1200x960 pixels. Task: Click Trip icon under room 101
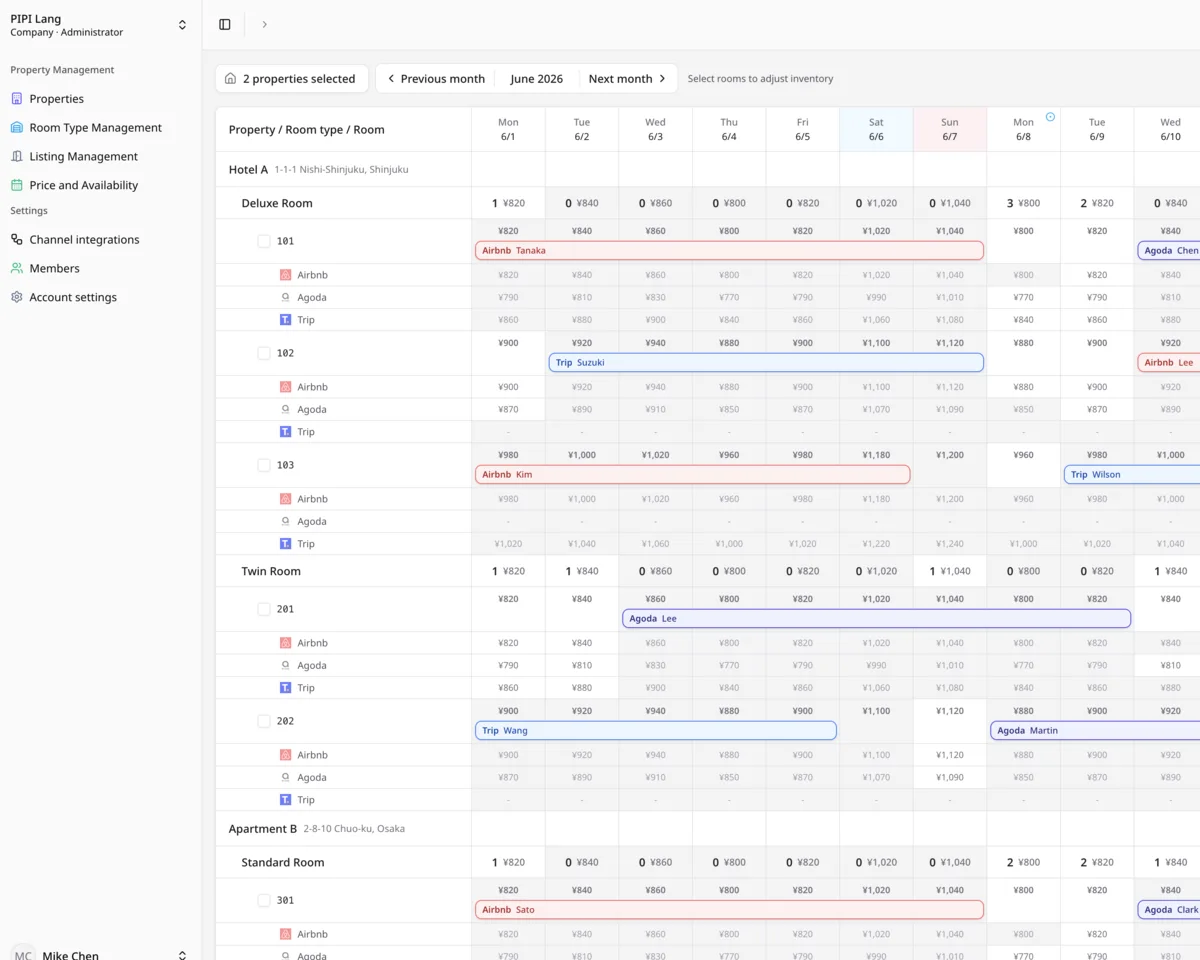pos(285,320)
